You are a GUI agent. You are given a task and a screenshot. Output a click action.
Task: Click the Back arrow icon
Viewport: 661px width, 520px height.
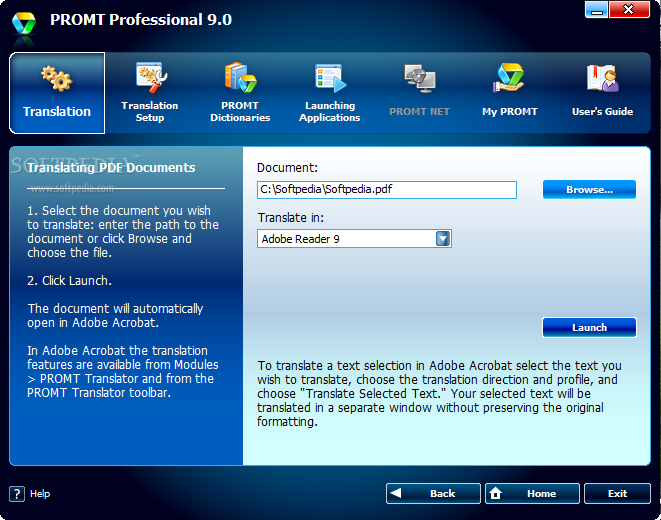coord(395,493)
